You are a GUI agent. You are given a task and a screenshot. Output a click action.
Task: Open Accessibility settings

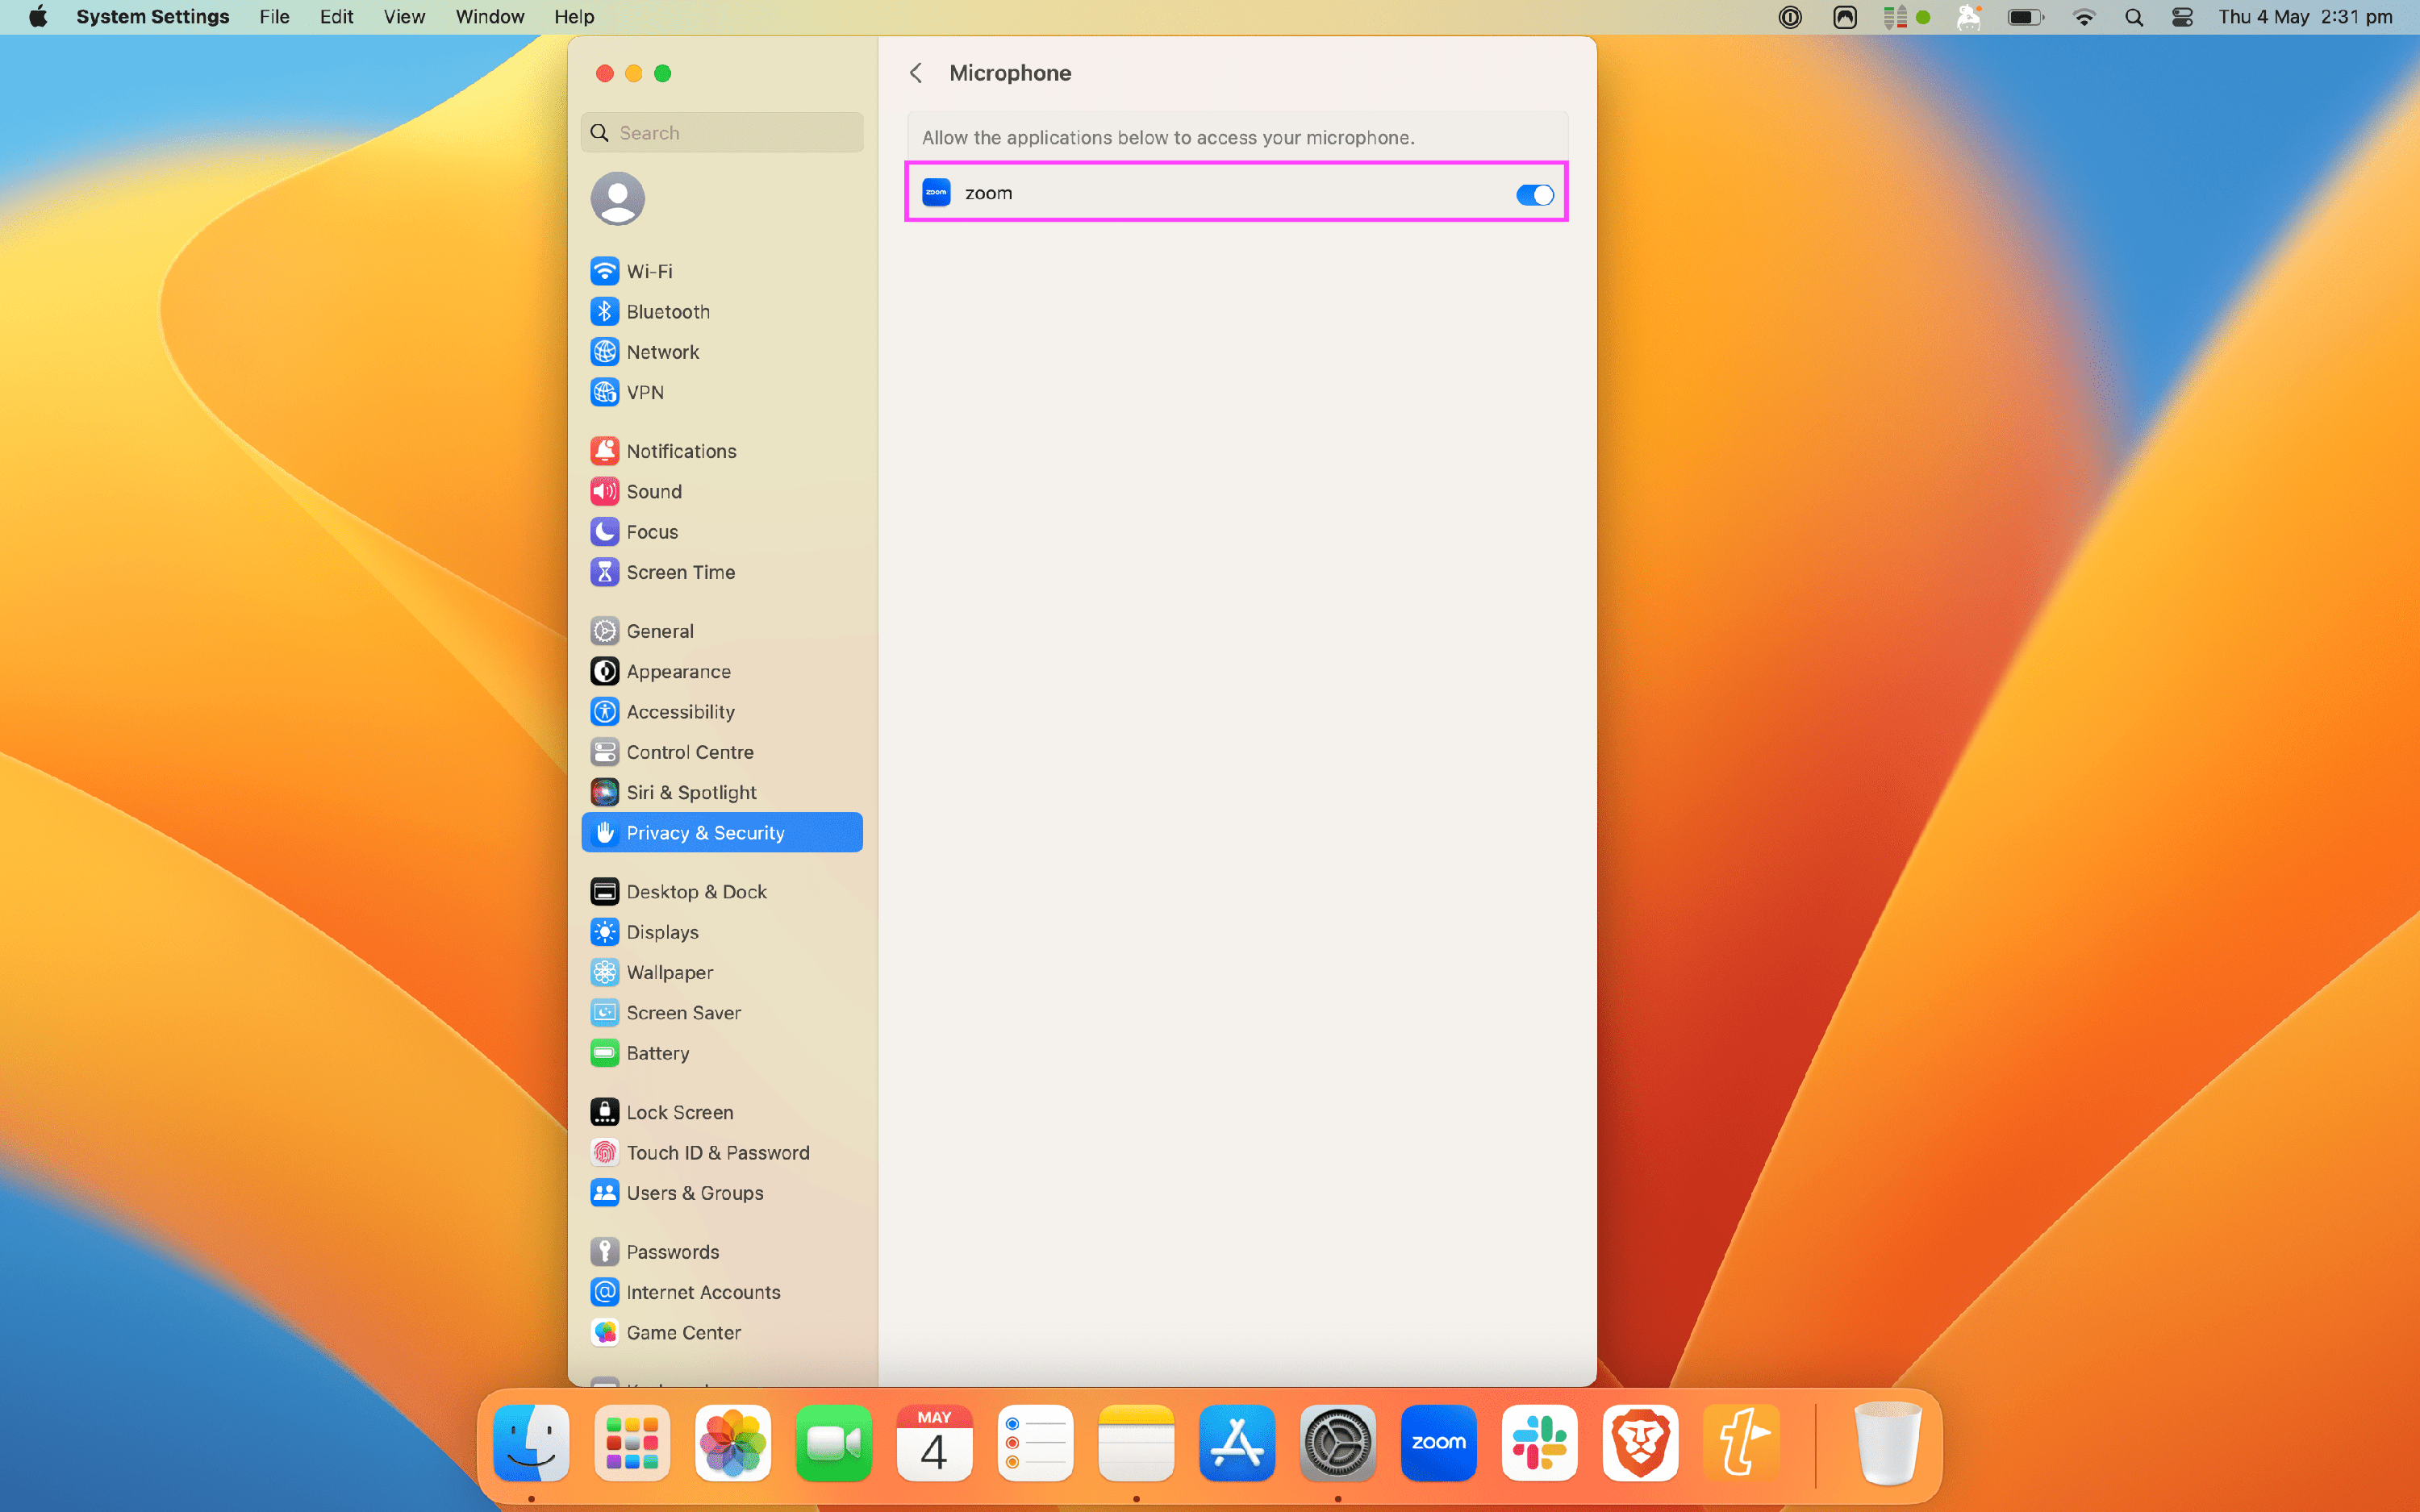click(x=680, y=712)
